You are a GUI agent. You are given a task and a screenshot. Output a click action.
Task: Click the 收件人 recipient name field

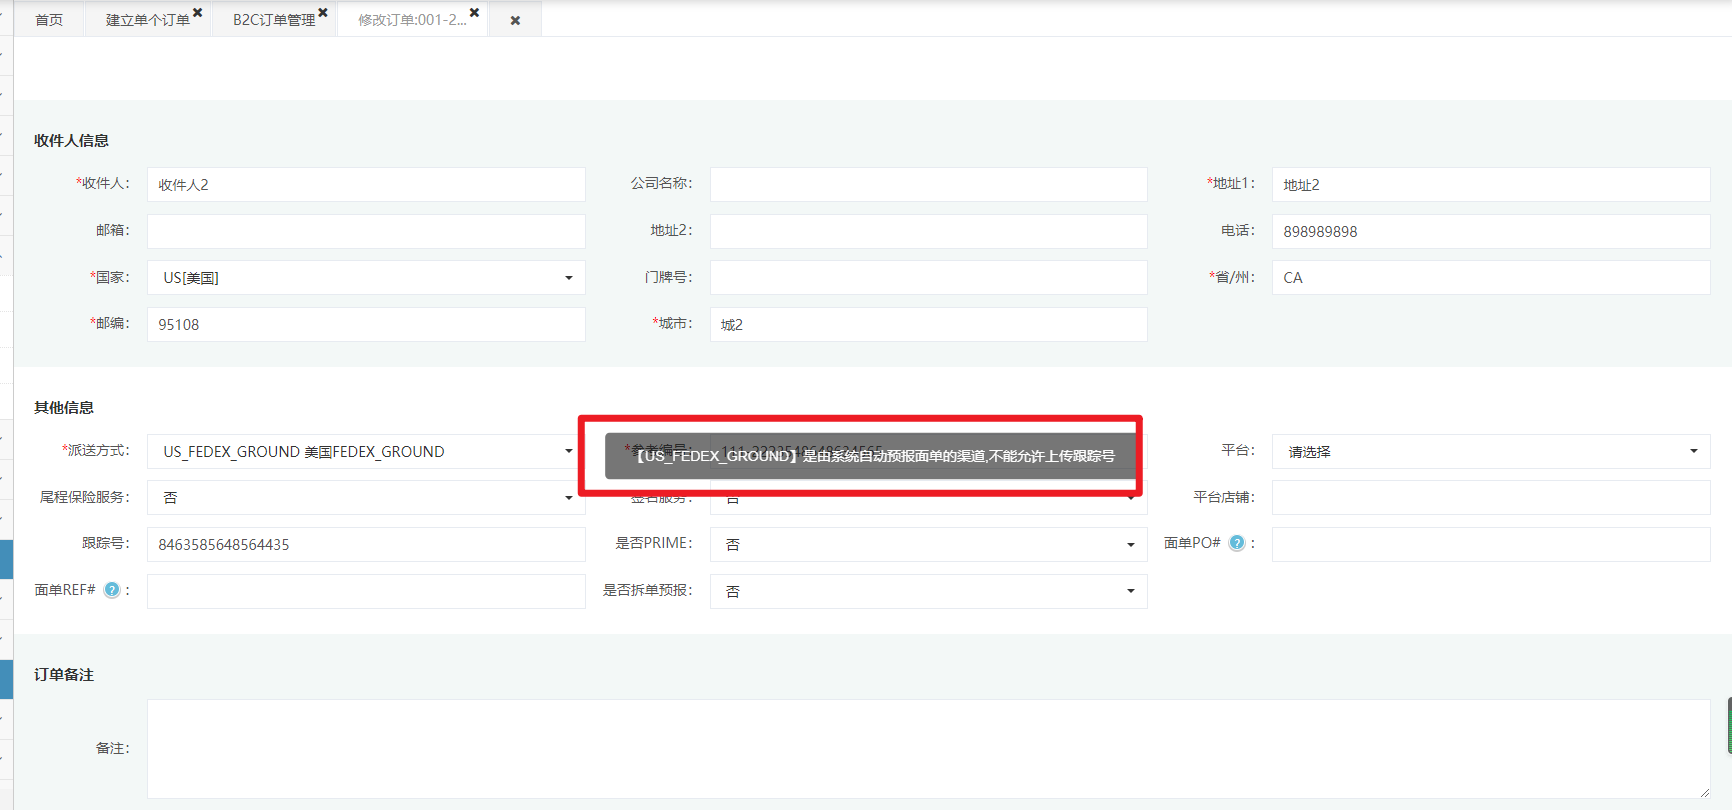click(x=366, y=184)
